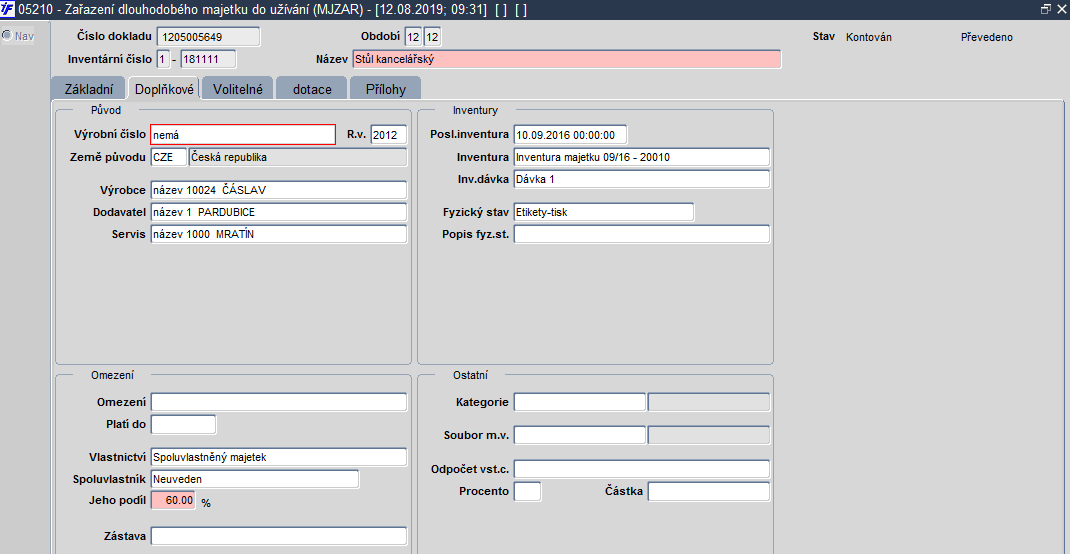The image size is (1070, 554).
Task: Click the Jeho podíl field 60.00
Action: [x=173, y=501]
